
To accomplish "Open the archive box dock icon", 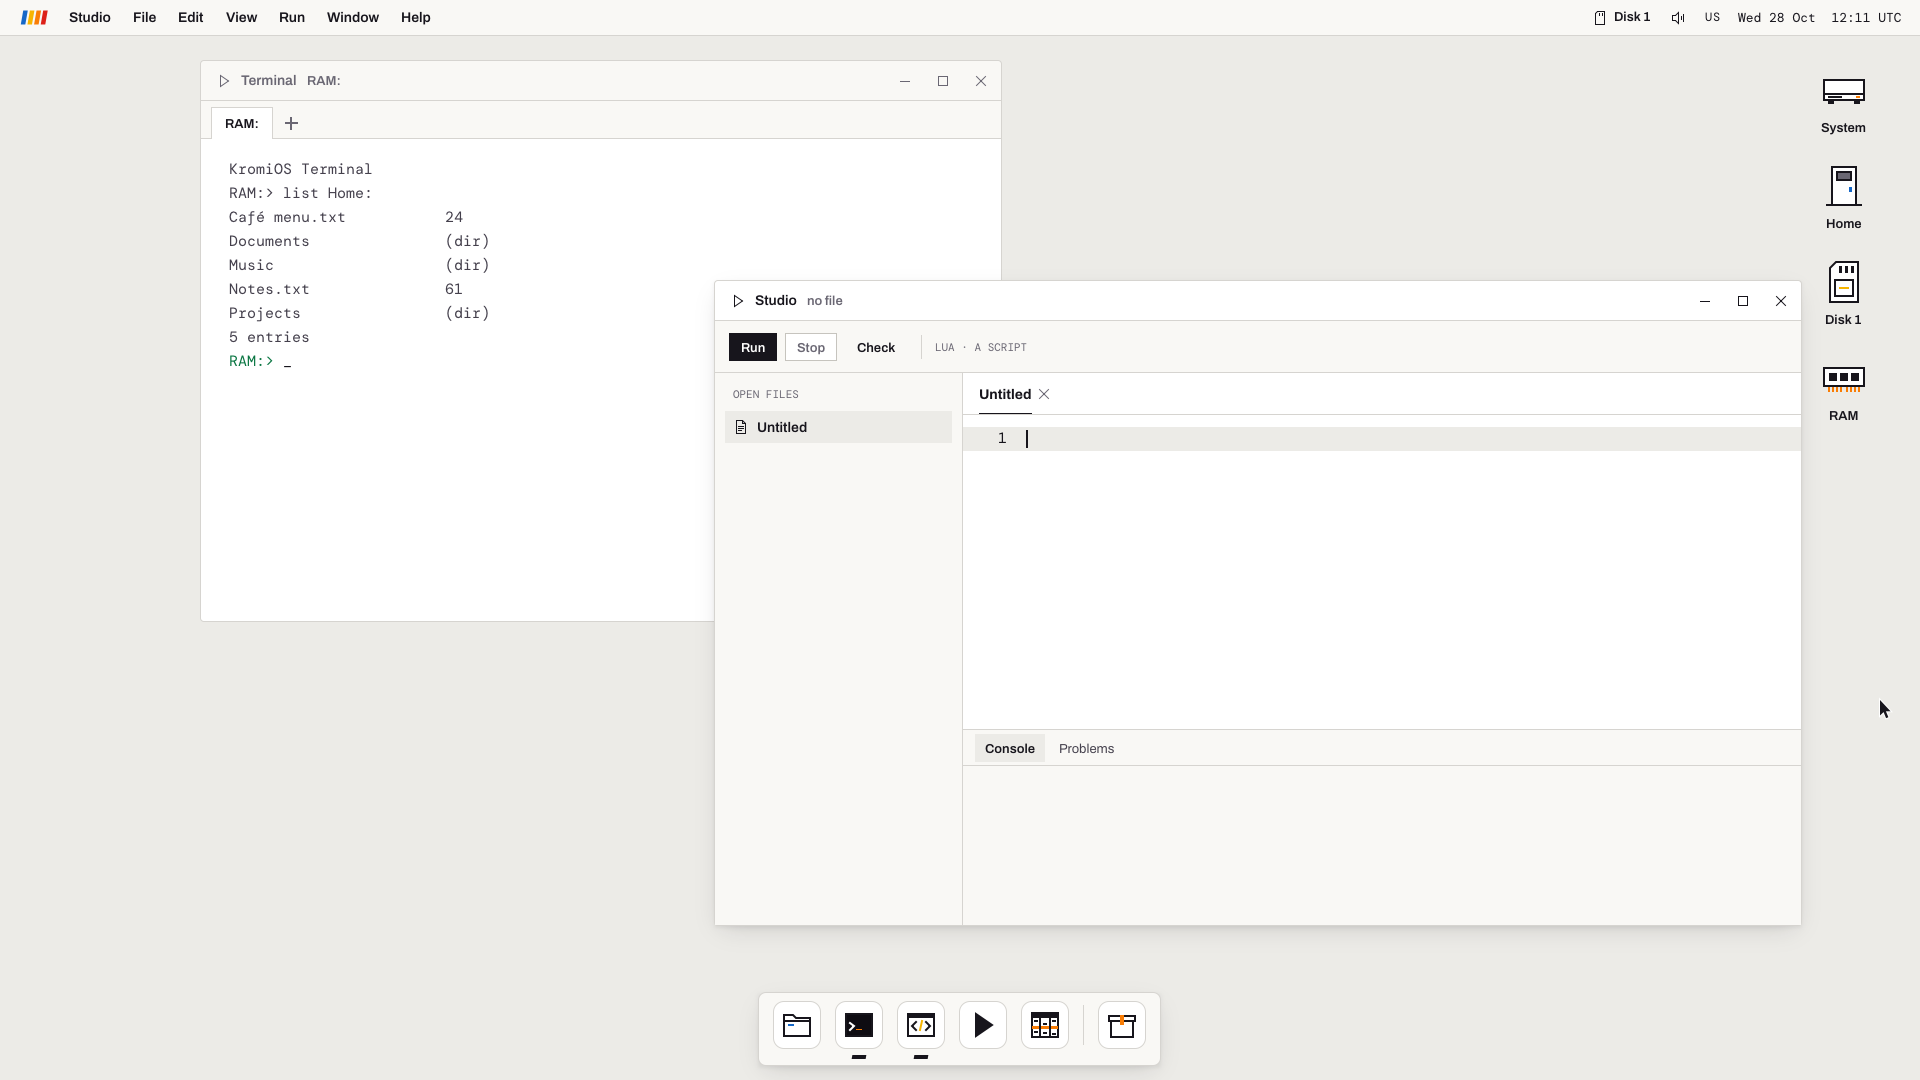I will 1122,1026.
